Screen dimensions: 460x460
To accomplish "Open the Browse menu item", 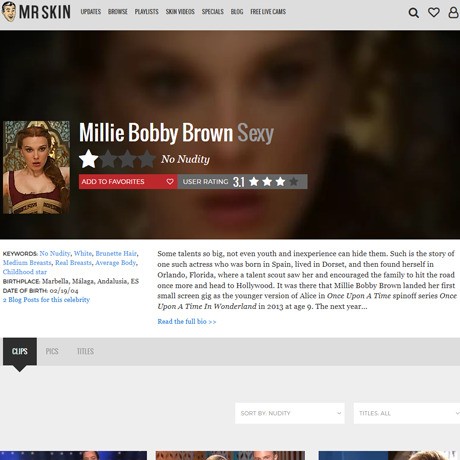I will pyautogui.click(x=118, y=12).
